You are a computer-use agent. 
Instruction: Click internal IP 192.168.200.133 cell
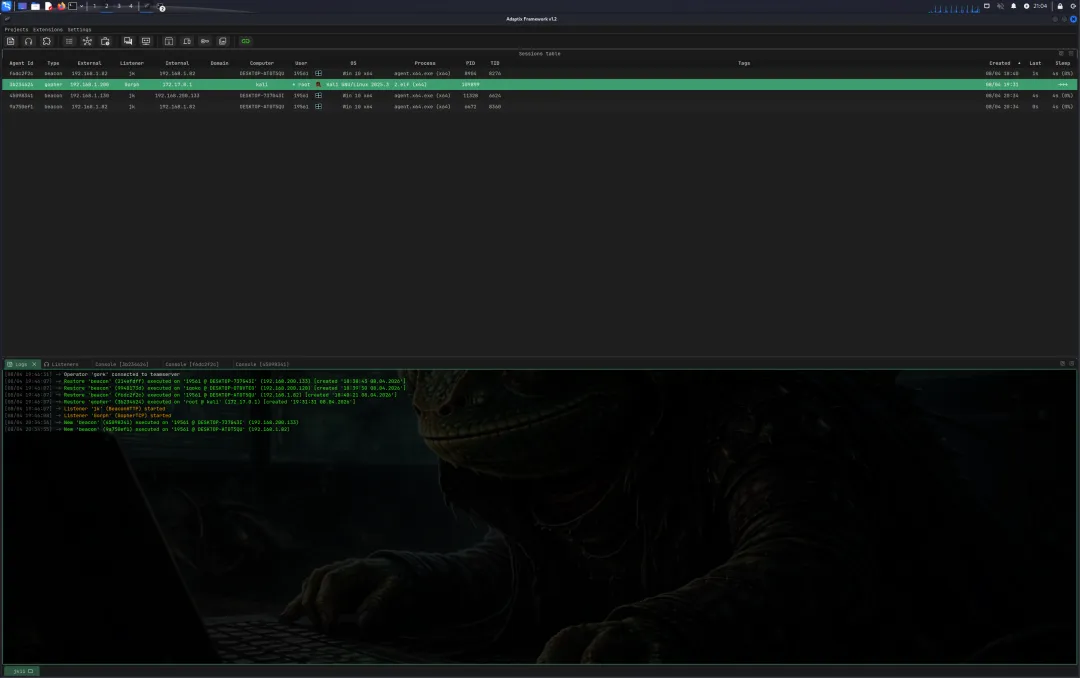click(177, 95)
